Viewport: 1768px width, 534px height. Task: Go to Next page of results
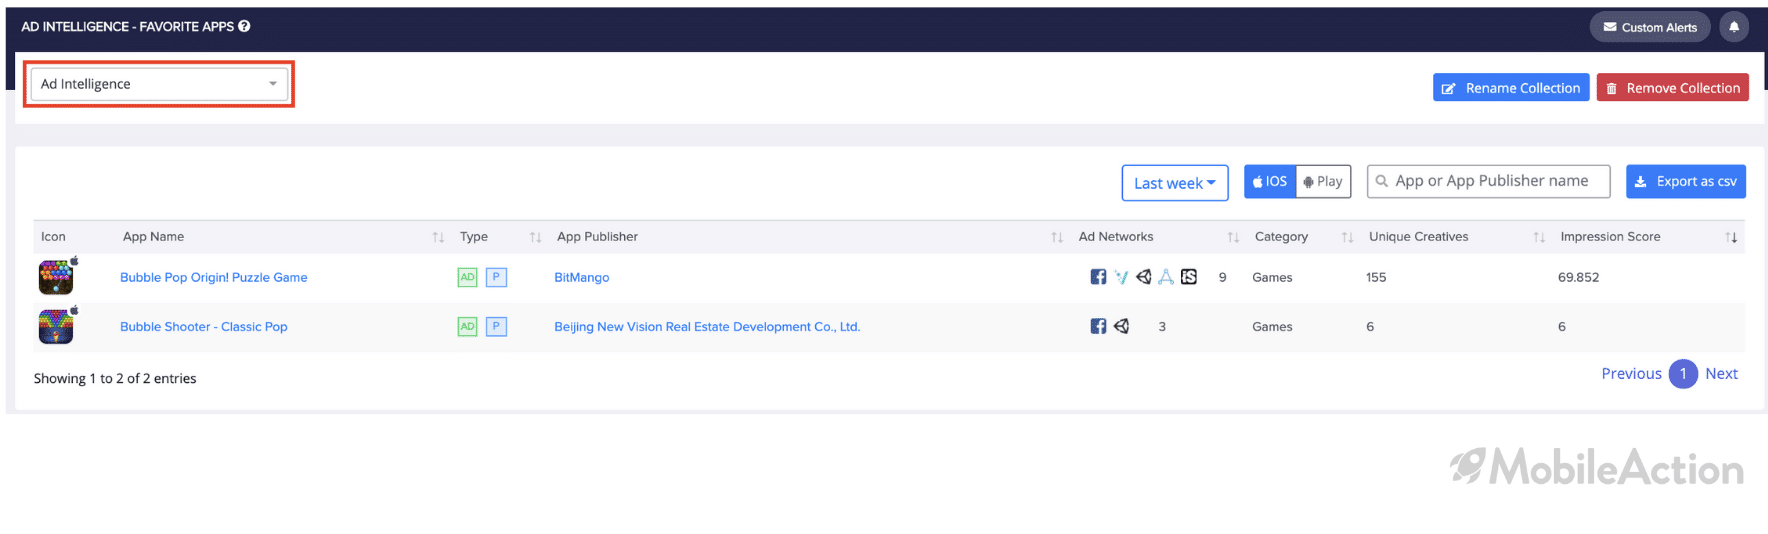click(x=1721, y=374)
